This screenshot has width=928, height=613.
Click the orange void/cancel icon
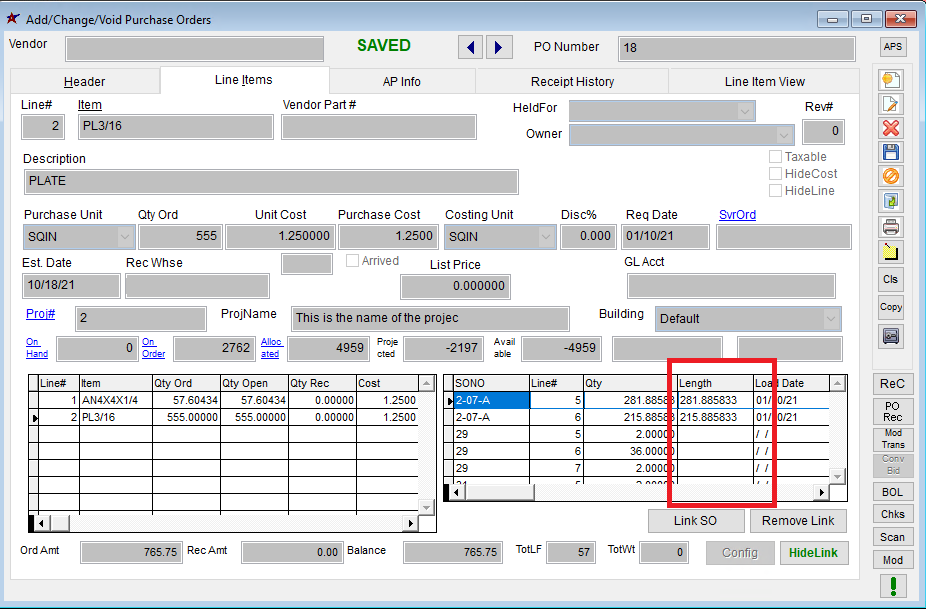891,177
